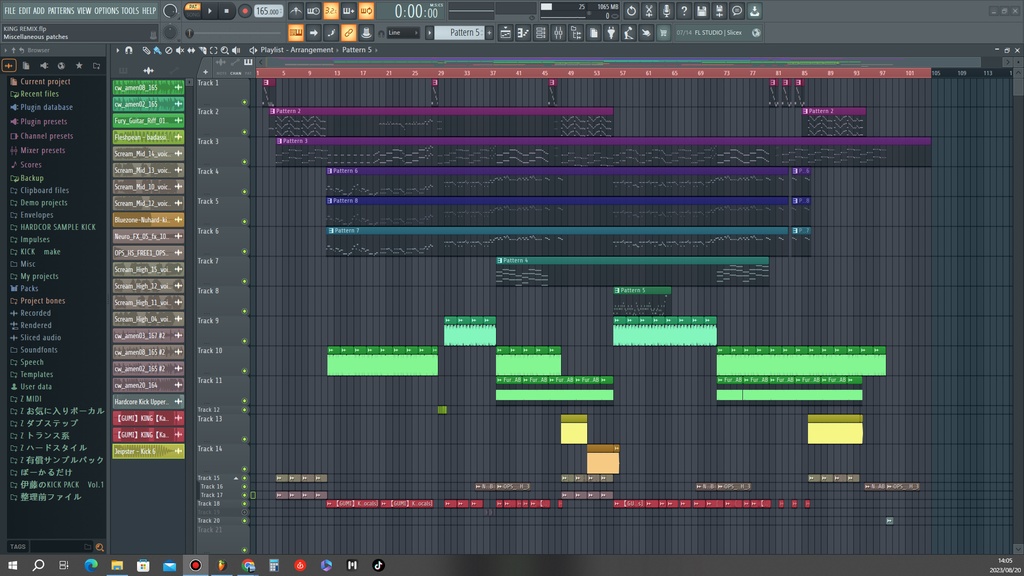The height and width of the screenshot is (576, 1024).
Task: Open the HELP menu
Action: click(149, 10)
